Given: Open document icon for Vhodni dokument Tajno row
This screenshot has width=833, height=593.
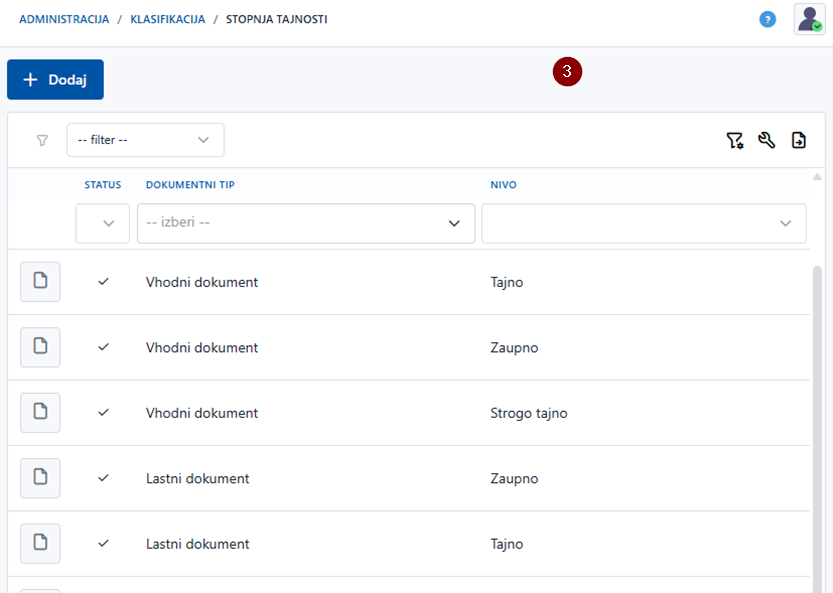Looking at the screenshot, I should pyautogui.click(x=40, y=282).
